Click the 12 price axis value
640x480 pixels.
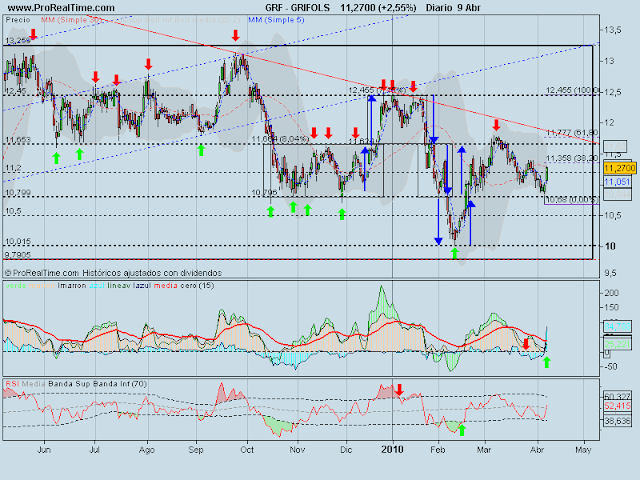(609, 123)
